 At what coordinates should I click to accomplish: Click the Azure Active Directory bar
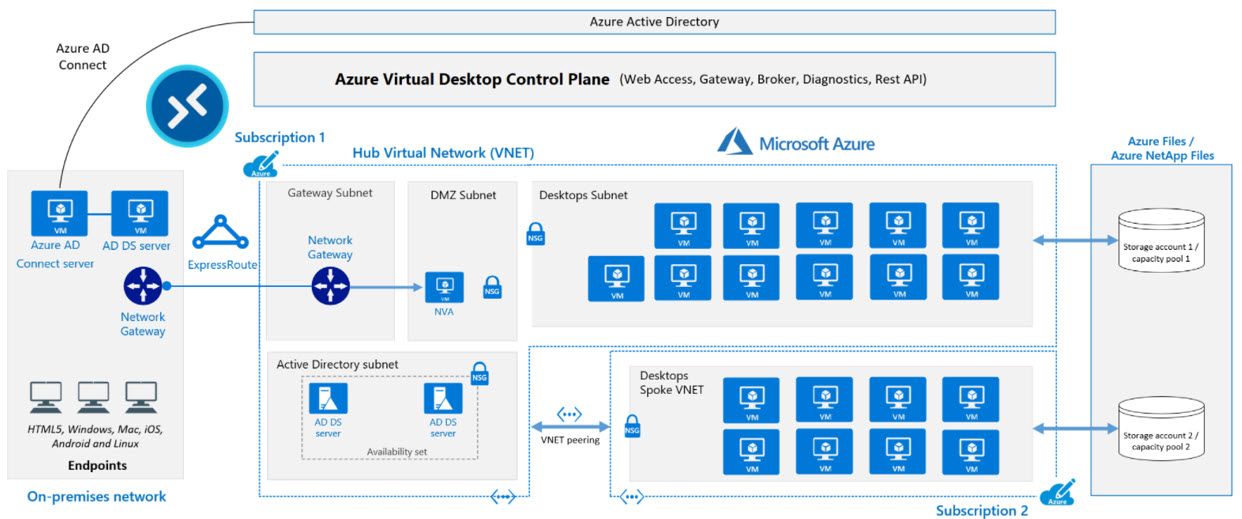coord(654,22)
